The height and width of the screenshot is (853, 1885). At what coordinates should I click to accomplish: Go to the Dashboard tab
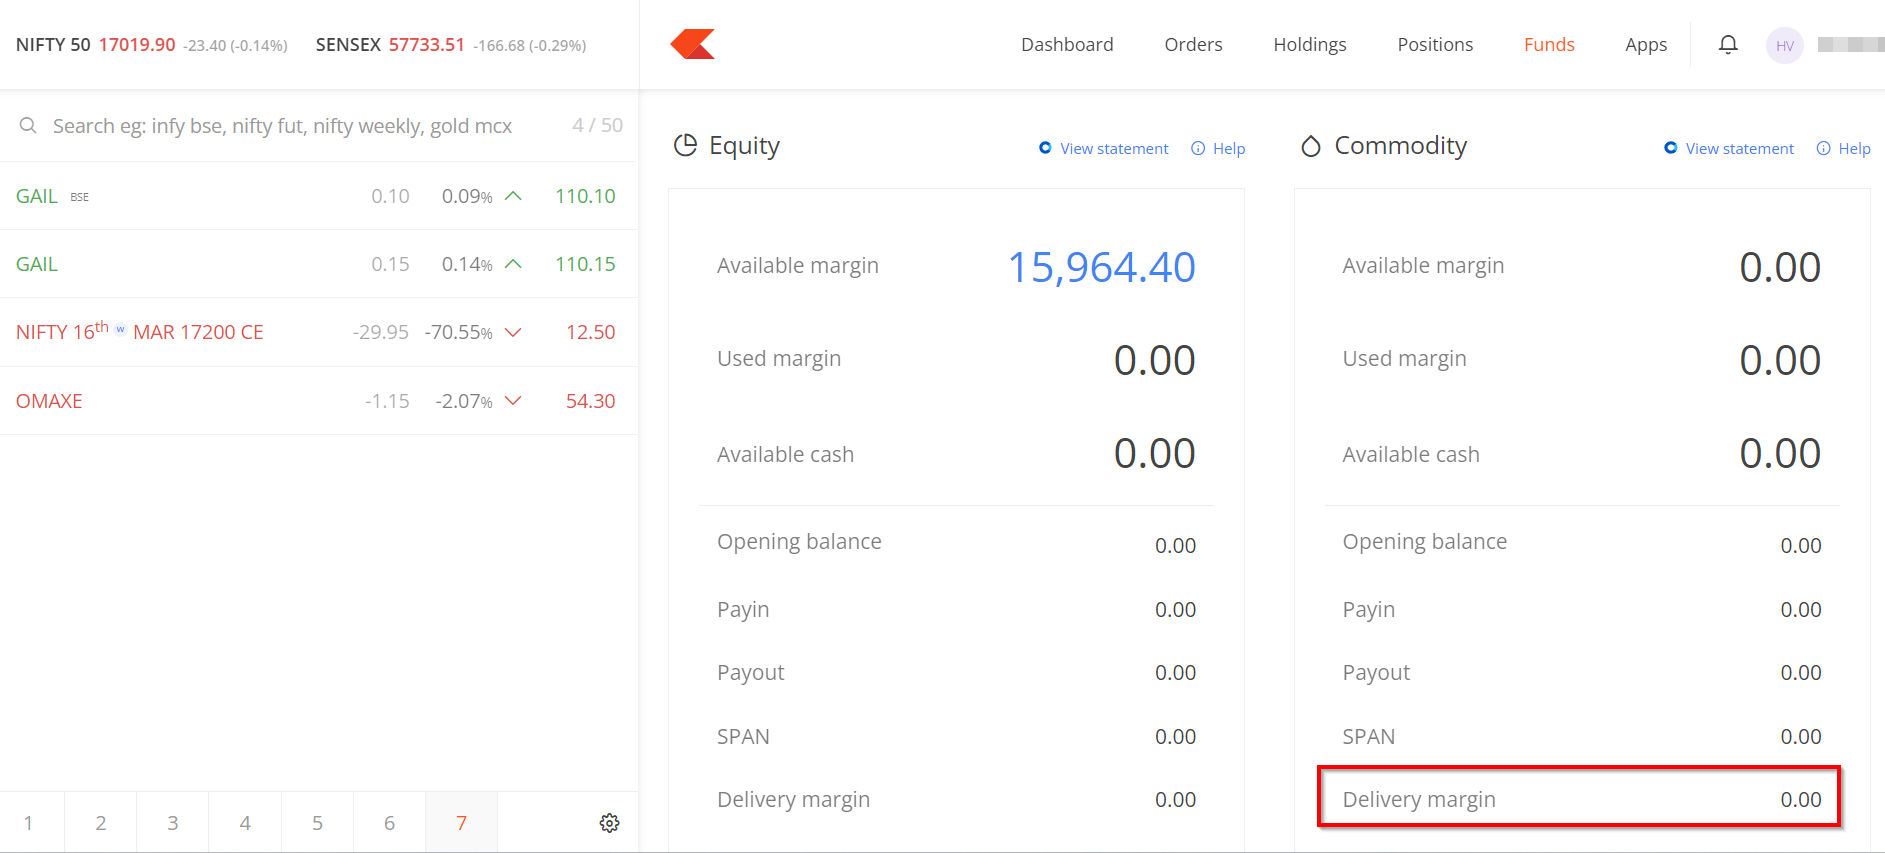tap(1066, 45)
